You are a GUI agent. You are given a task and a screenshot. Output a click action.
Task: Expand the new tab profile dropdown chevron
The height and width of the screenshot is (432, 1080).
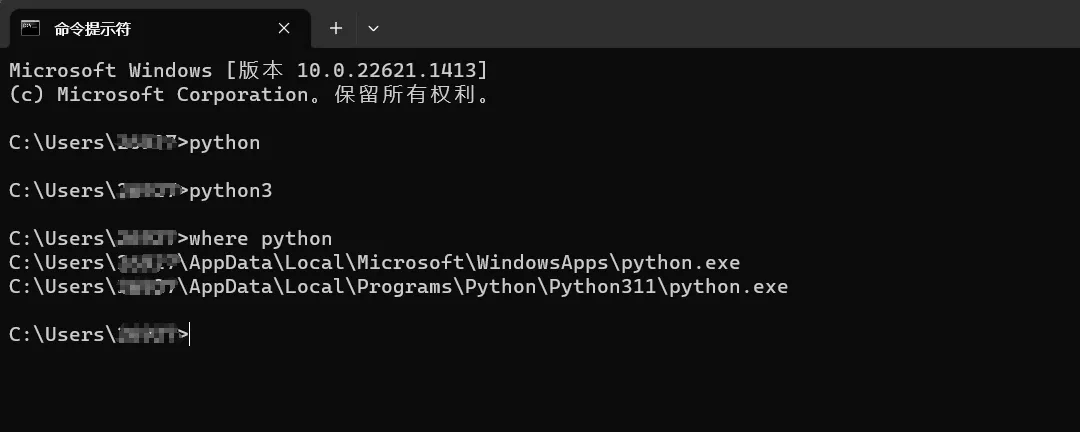point(373,28)
